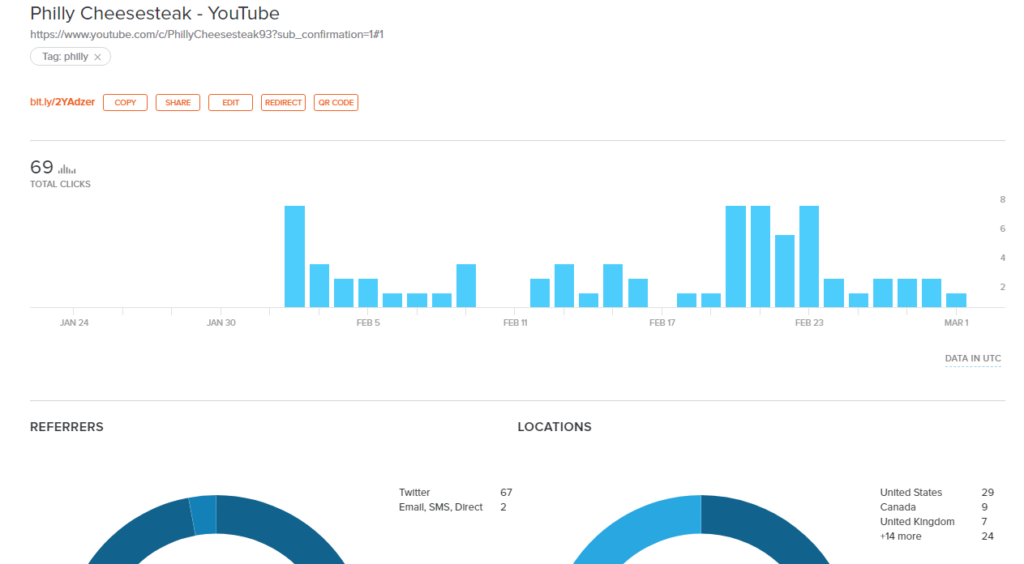Click the DATA IN UTC label
1024x564 pixels.
pos(972,358)
